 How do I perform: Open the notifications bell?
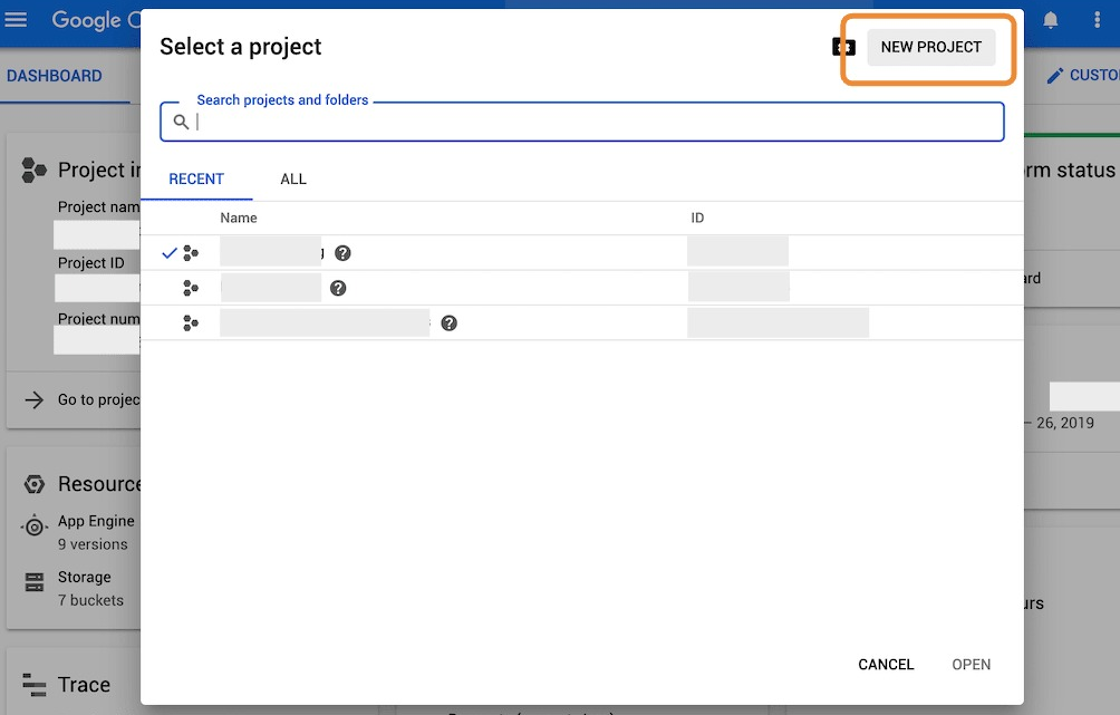(1050, 20)
